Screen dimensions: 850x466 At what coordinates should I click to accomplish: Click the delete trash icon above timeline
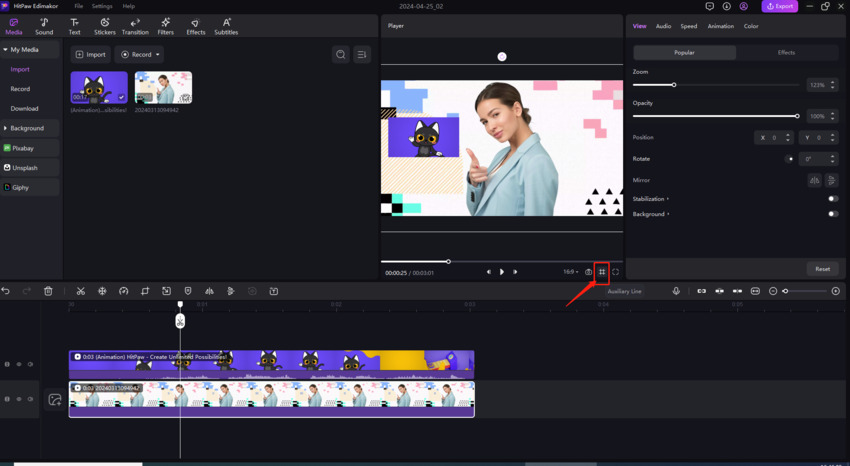[x=48, y=291]
